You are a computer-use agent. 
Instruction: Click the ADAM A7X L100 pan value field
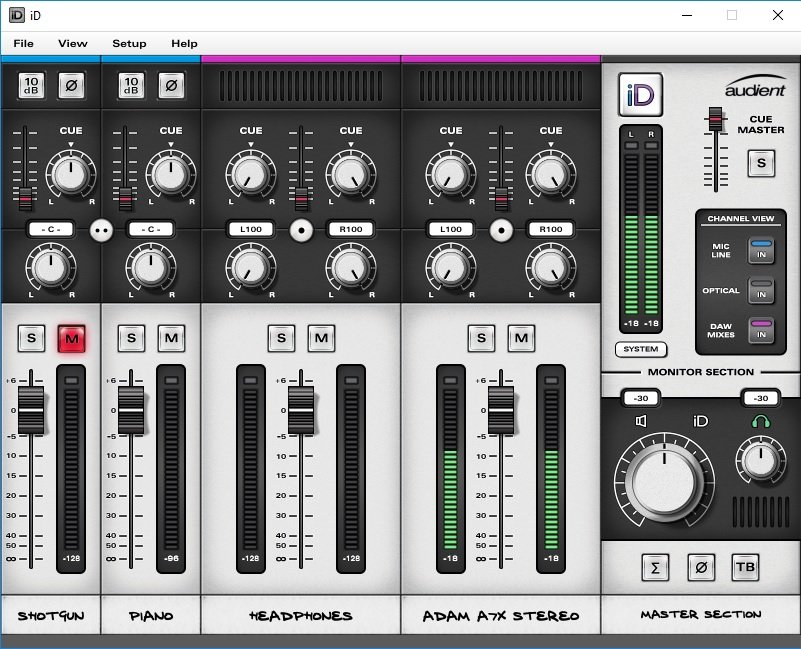click(451, 229)
